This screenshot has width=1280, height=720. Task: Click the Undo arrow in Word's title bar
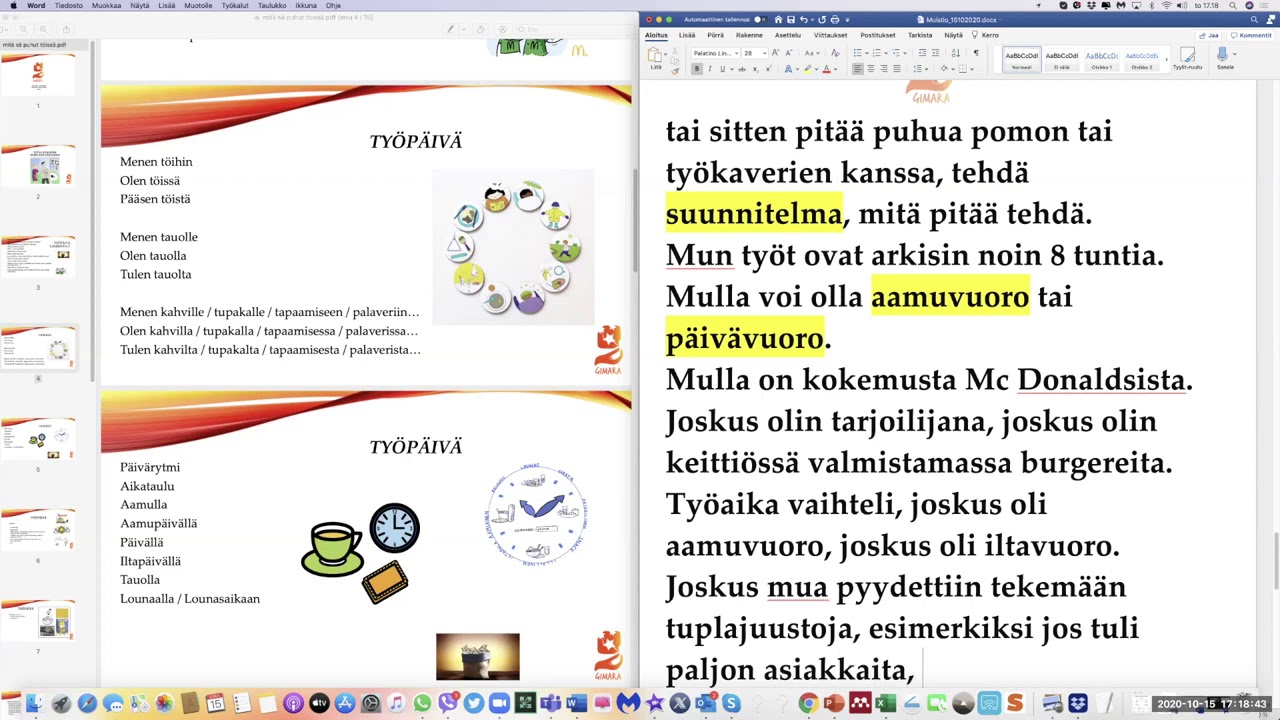click(804, 19)
